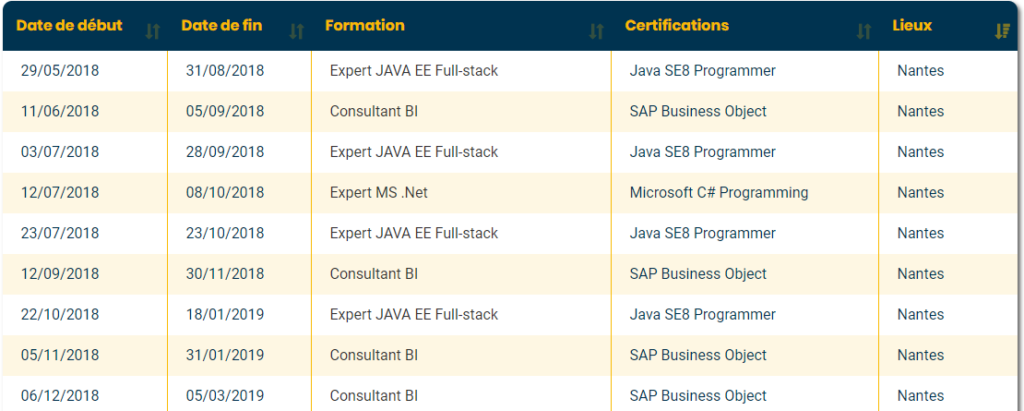Screen dimensions: 1024x411
Task: Click the Certifications column header text
Action: click(x=676, y=26)
